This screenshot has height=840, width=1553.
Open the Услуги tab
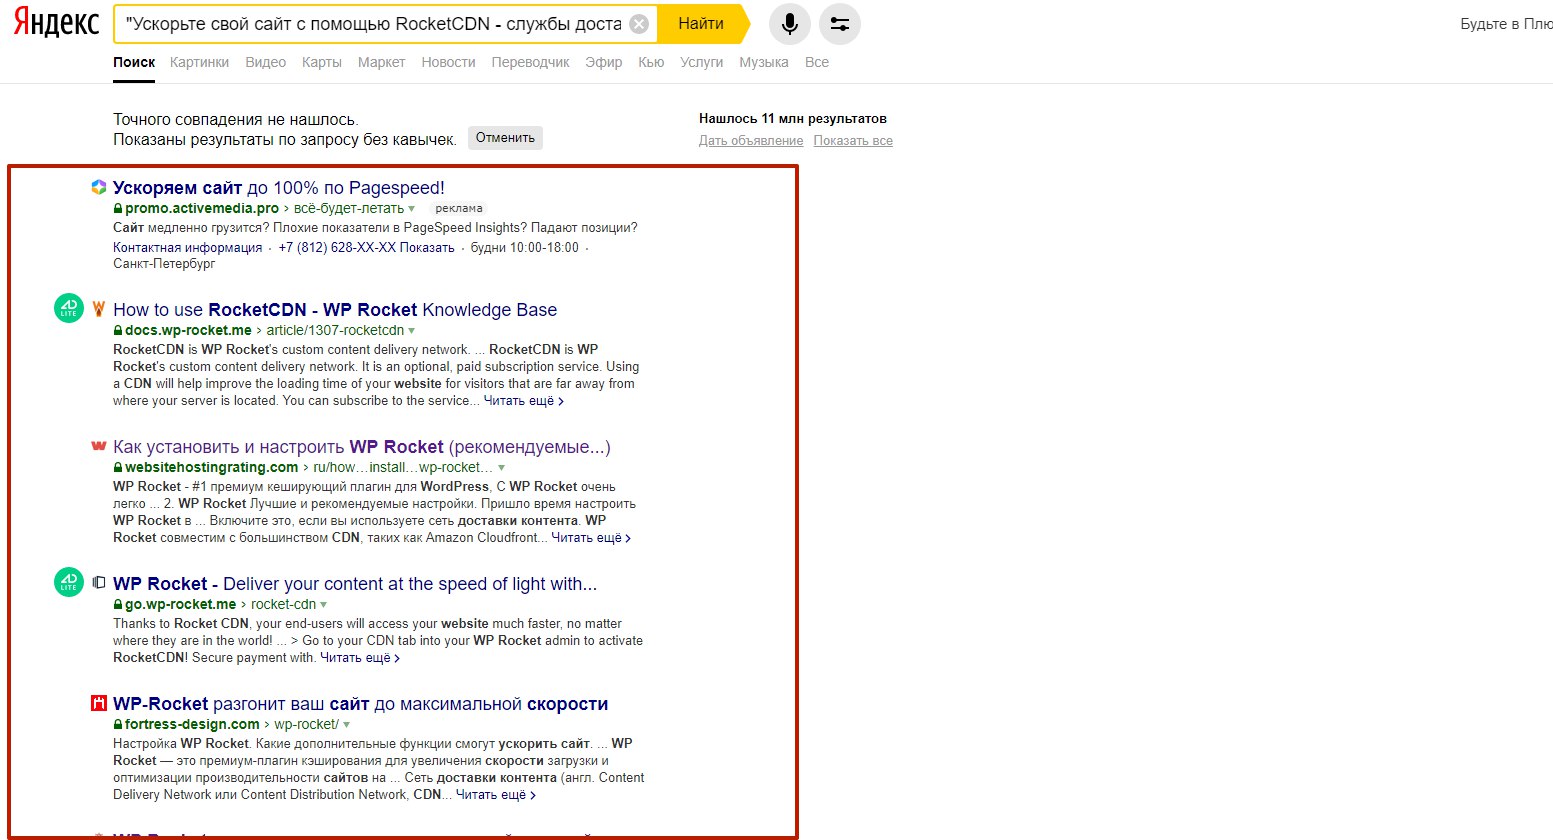tap(701, 62)
